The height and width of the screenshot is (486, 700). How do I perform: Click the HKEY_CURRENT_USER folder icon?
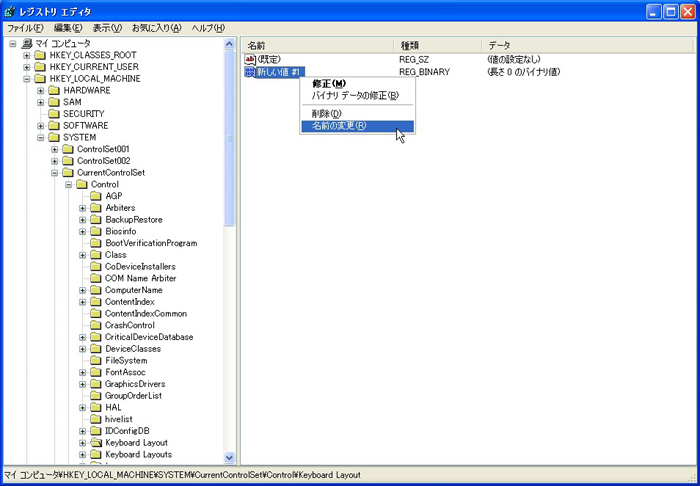tap(40, 67)
